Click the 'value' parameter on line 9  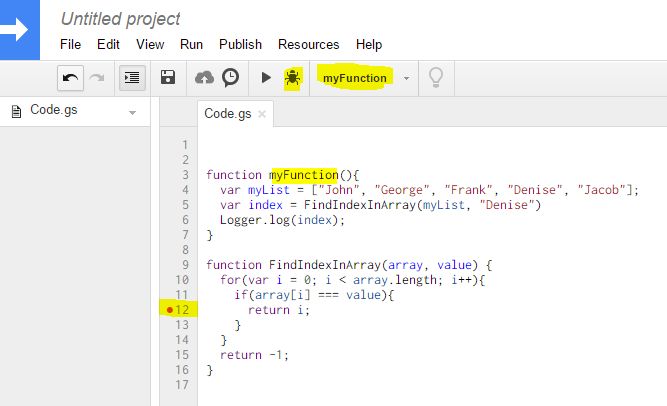[454, 265]
